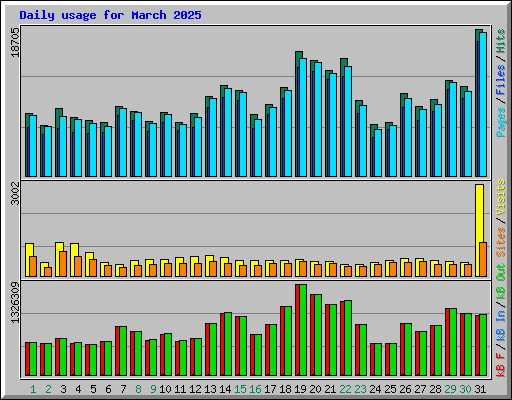Click the 3002 visits axis value
The image size is (512, 400).
click(15, 193)
